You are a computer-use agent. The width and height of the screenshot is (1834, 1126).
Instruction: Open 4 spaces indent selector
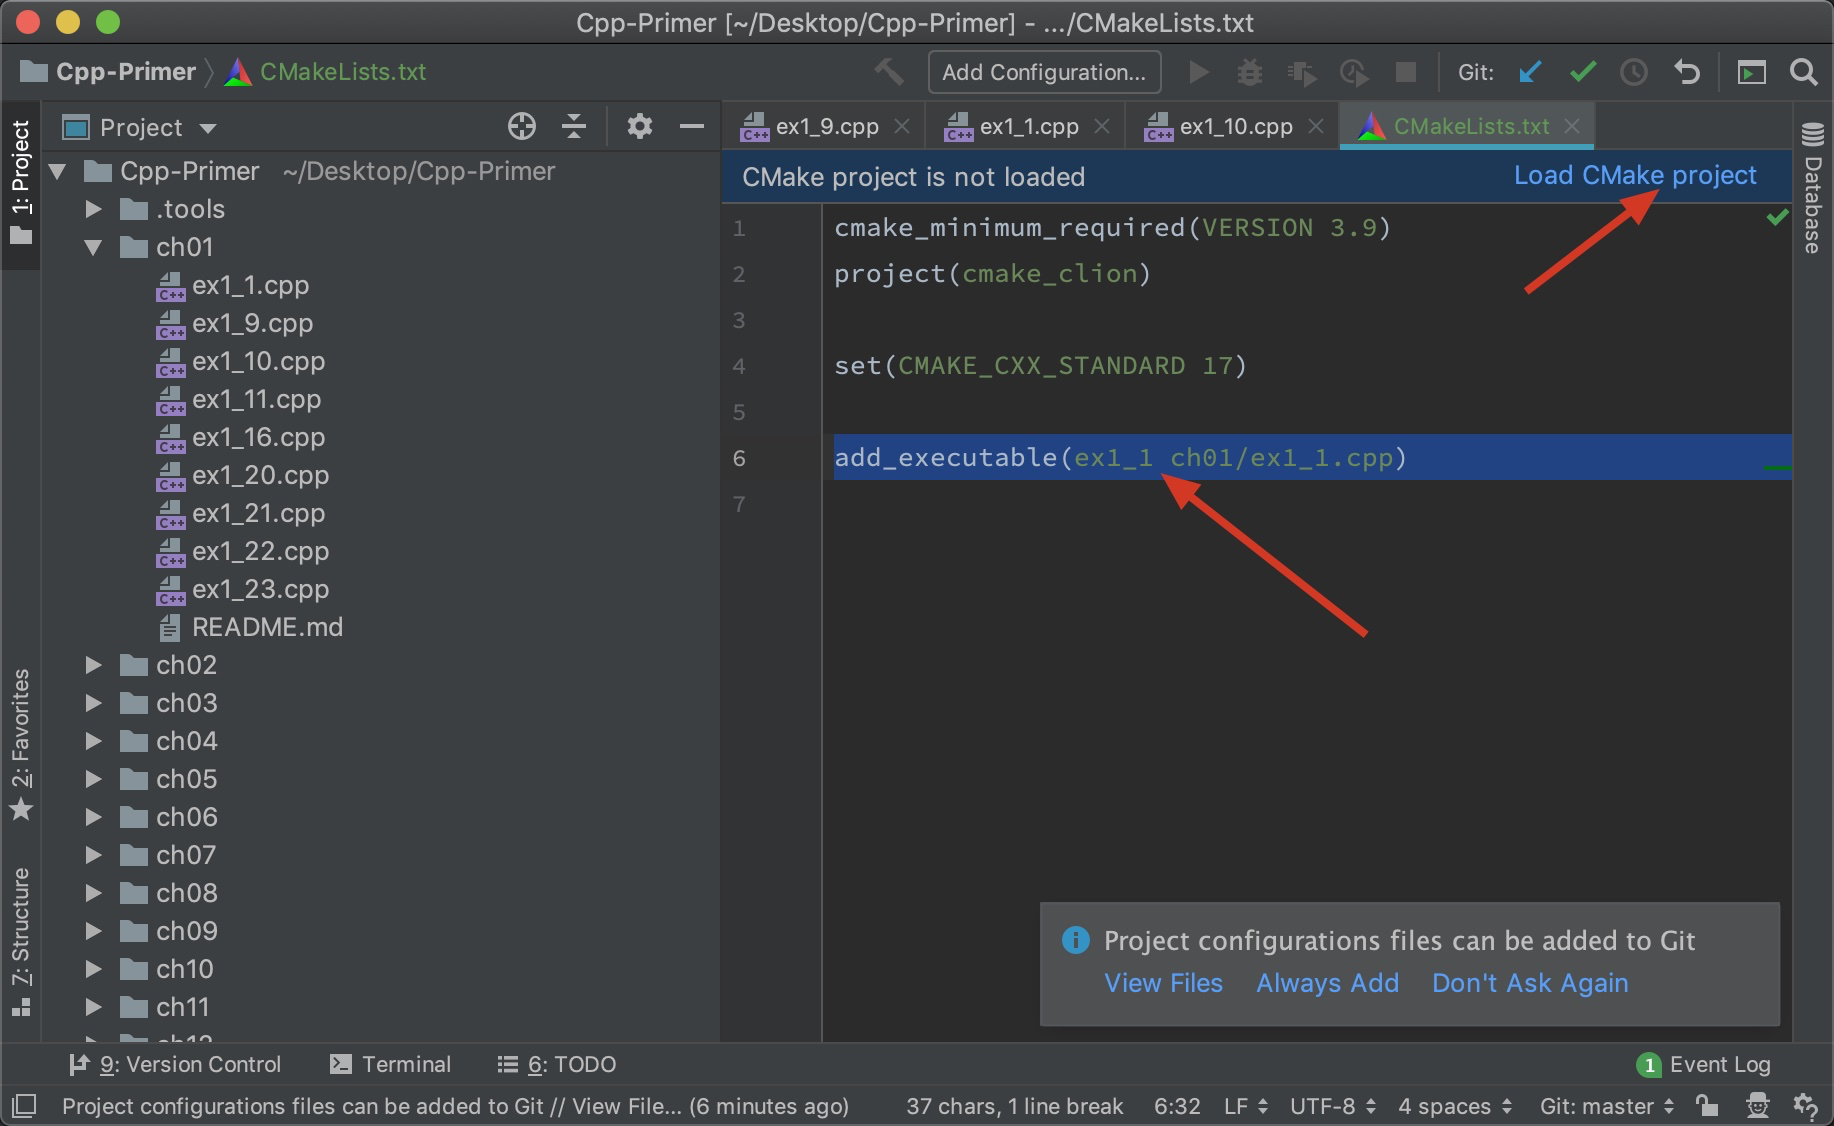click(1455, 1106)
